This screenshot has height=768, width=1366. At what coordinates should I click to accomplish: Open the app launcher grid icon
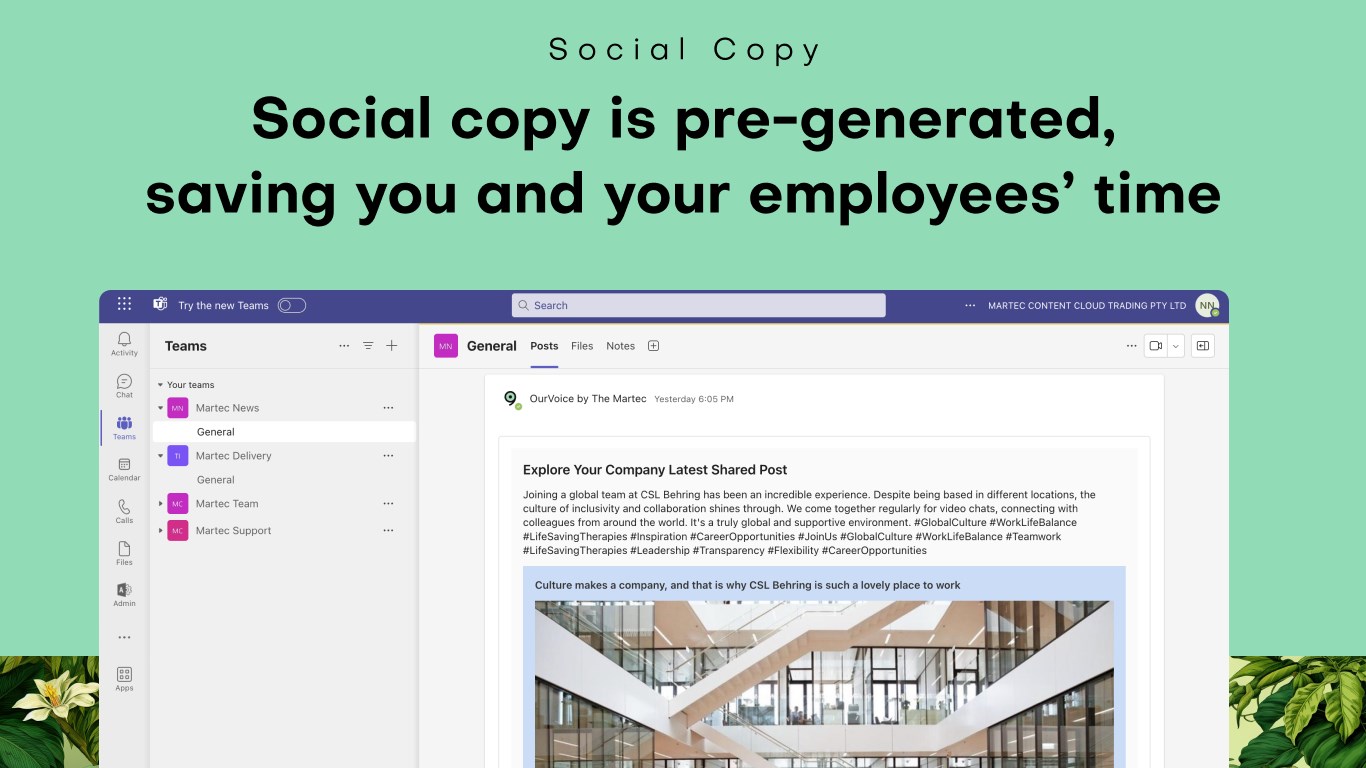pyautogui.click(x=124, y=304)
